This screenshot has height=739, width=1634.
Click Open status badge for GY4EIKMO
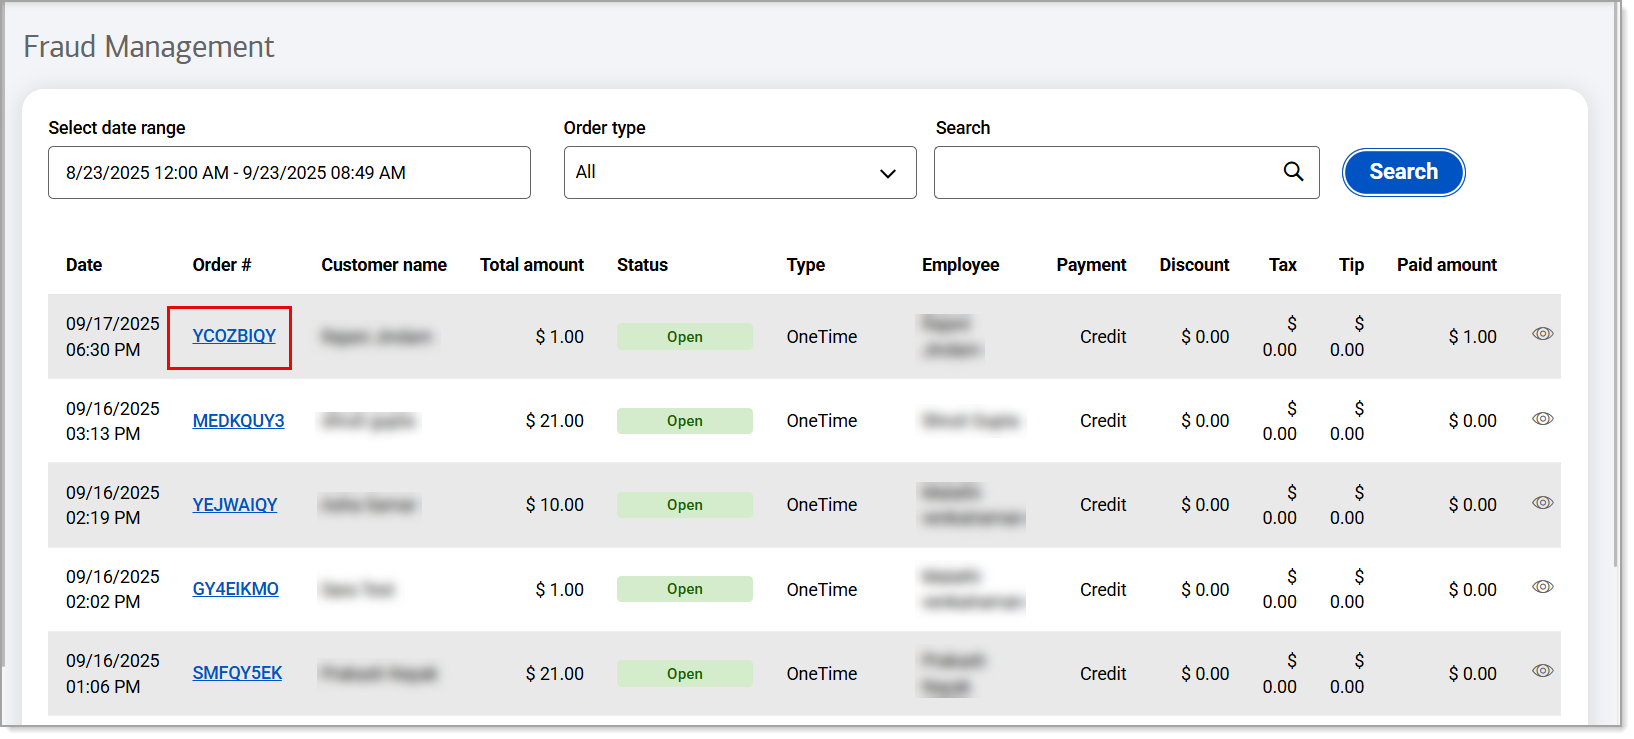pyautogui.click(x=685, y=589)
